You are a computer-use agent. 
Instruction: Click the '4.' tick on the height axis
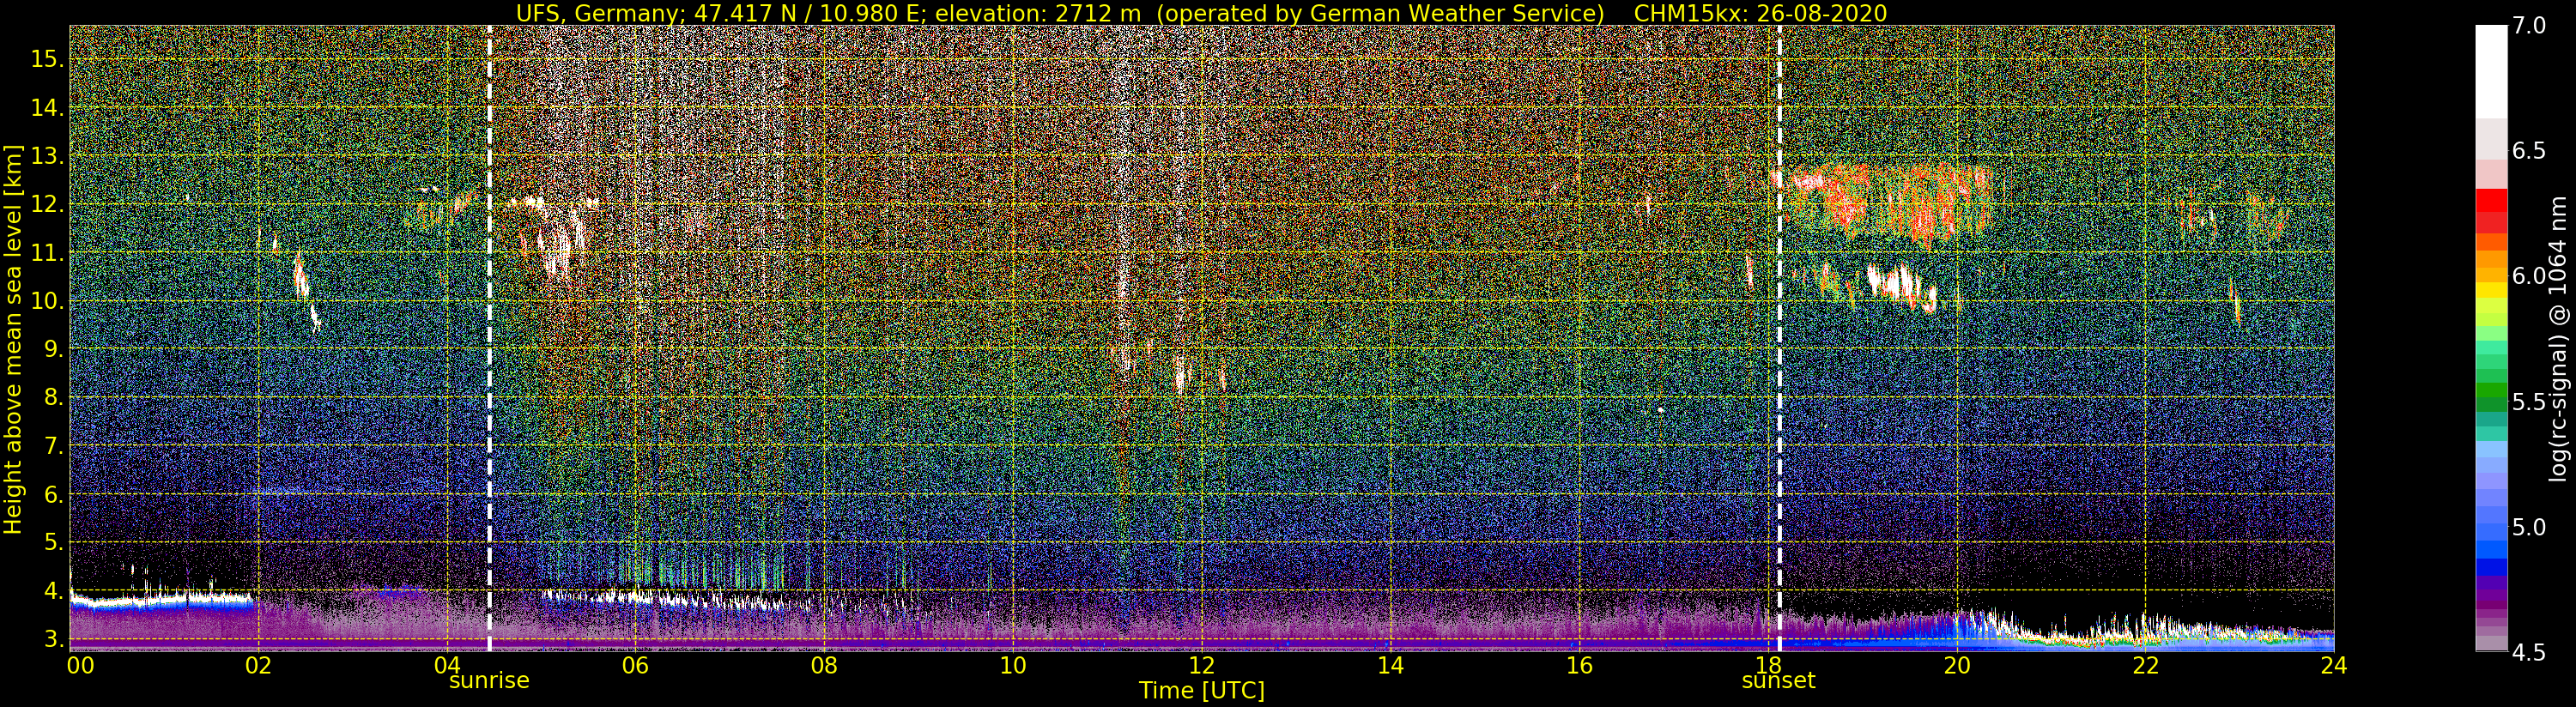[53, 591]
